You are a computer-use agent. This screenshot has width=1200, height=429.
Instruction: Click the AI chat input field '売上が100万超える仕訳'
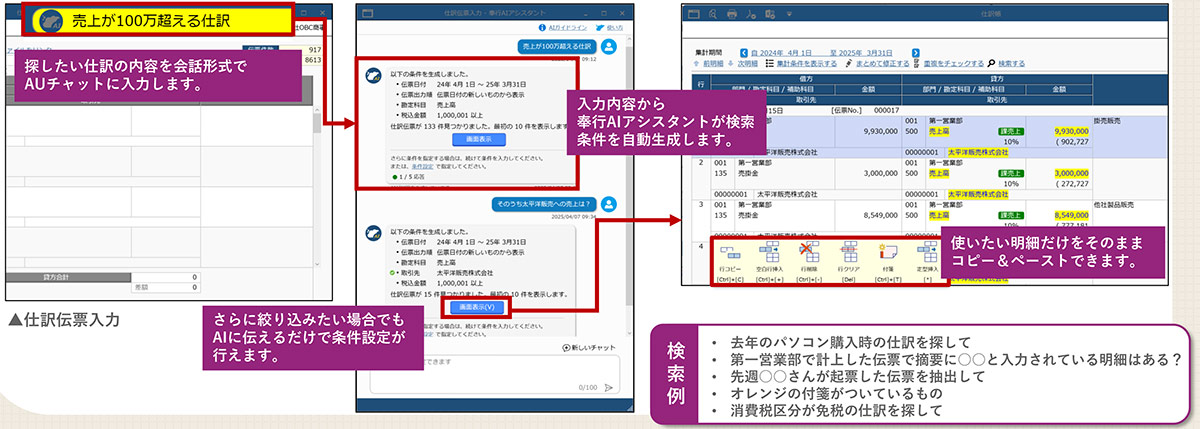click(162, 19)
